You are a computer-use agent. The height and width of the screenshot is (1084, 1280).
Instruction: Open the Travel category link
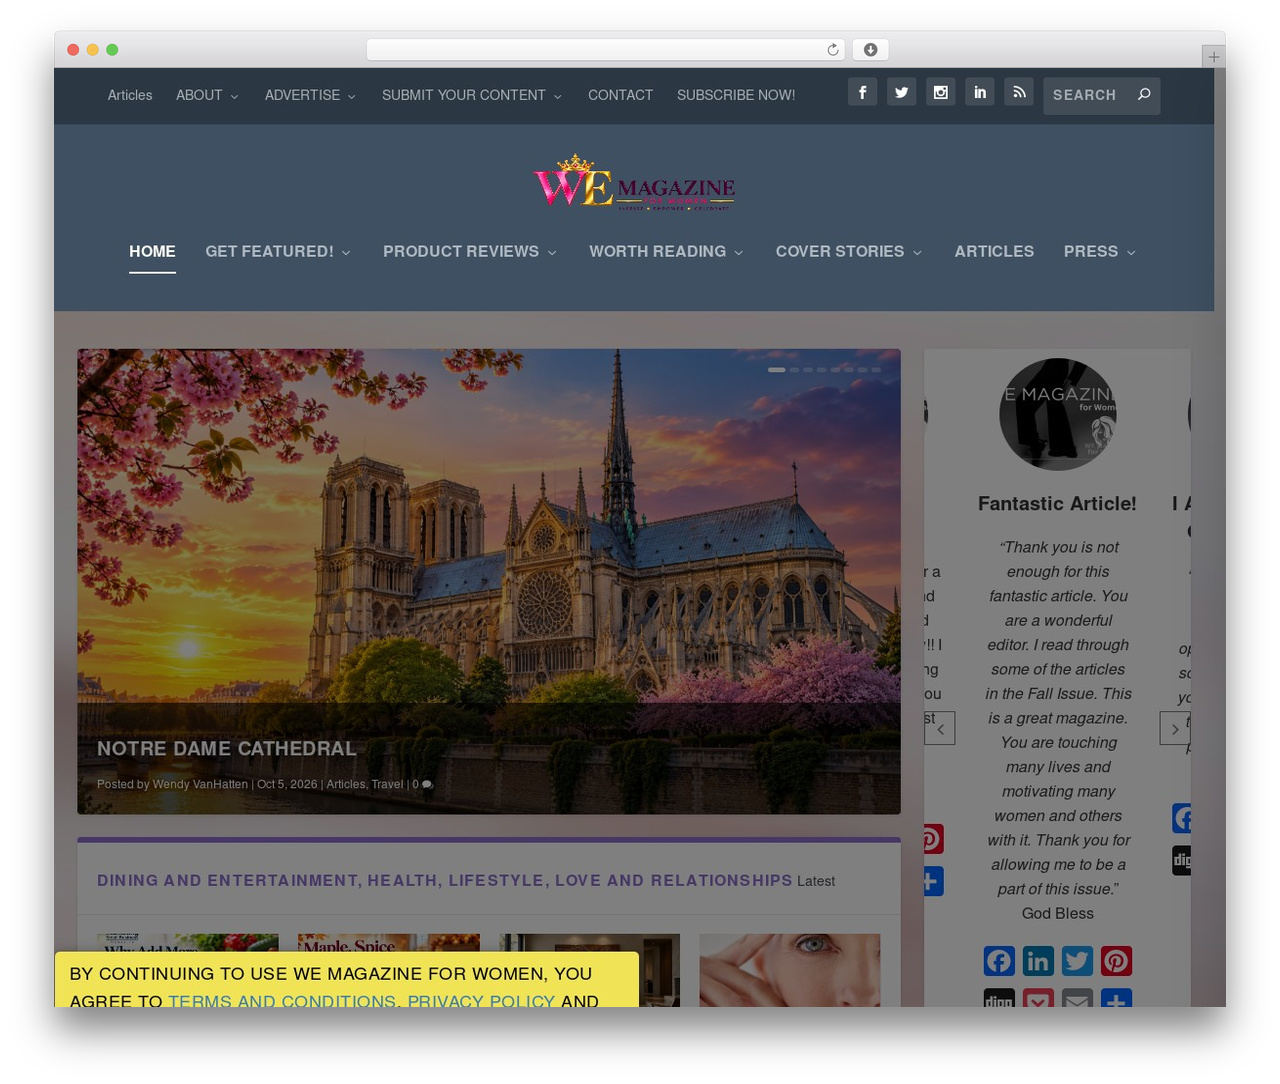387,785
